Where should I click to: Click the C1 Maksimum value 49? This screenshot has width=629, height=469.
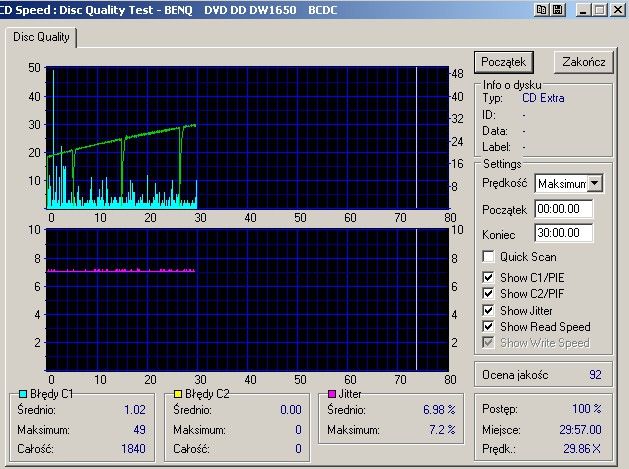pos(139,430)
